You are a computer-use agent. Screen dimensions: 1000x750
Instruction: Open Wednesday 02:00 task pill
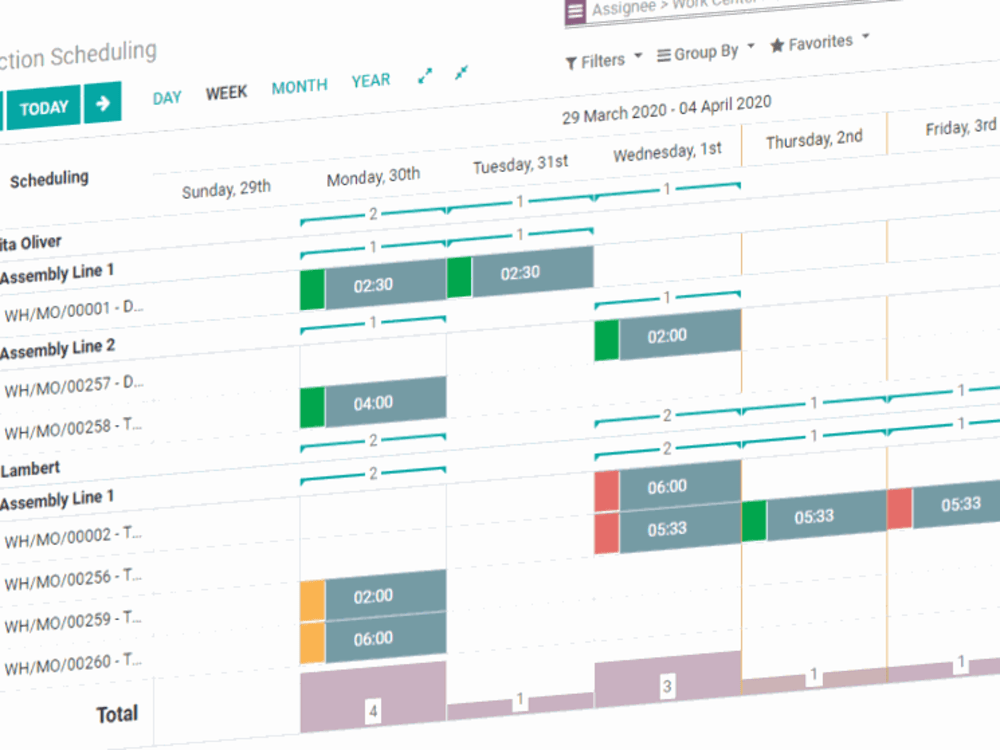(x=668, y=335)
